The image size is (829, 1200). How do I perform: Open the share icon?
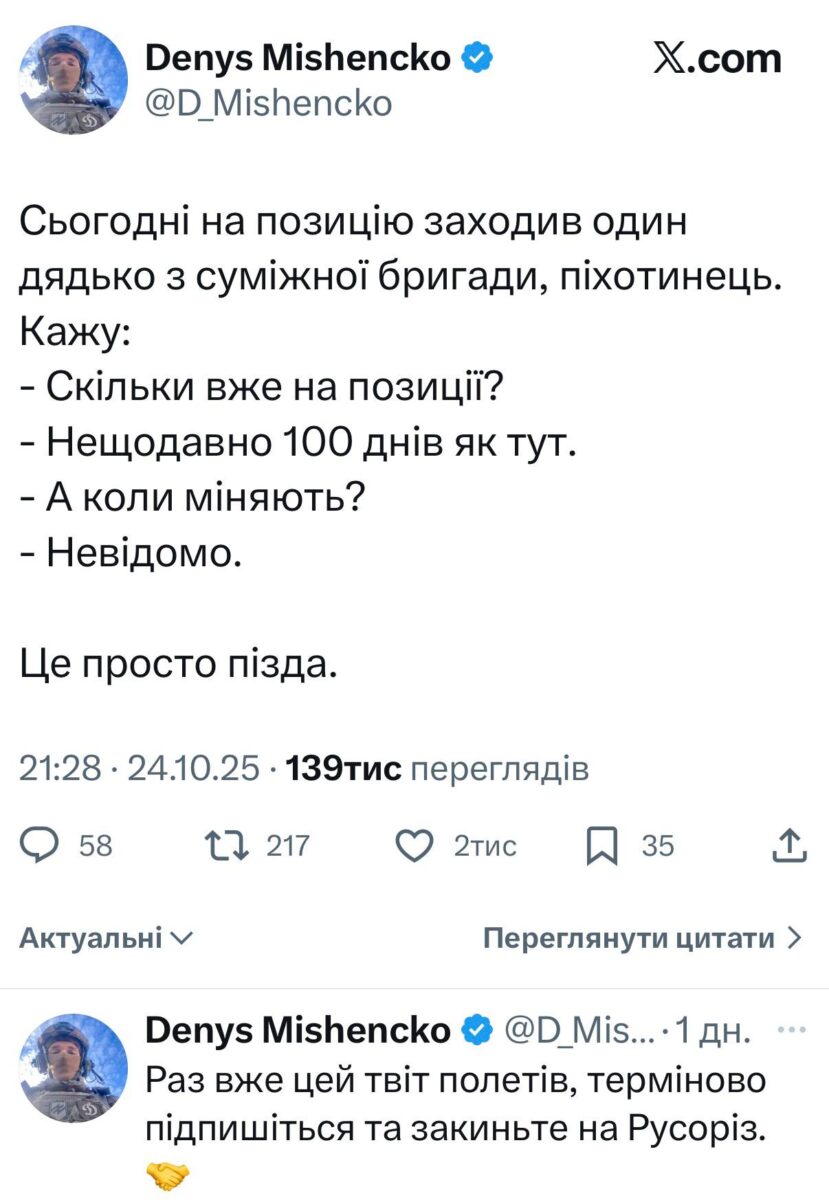pos(789,846)
